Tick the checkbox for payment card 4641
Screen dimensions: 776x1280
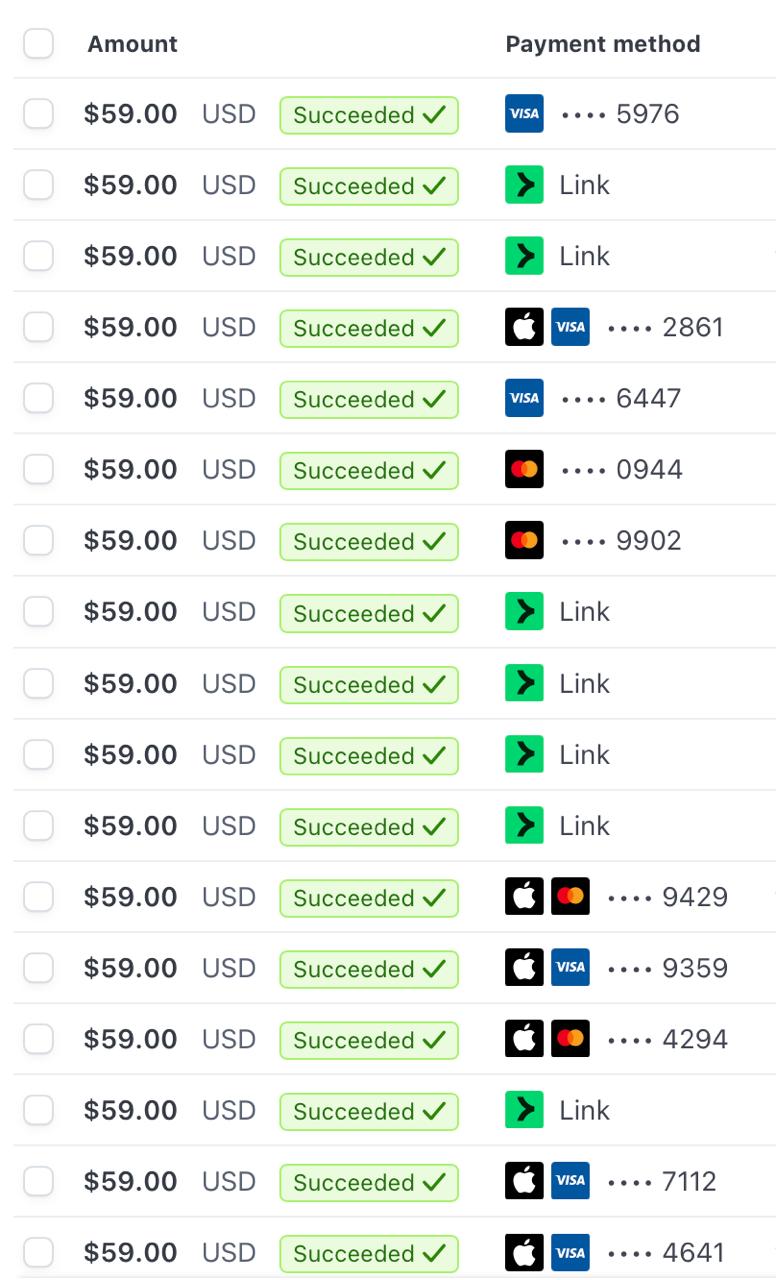click(38, 1252)
